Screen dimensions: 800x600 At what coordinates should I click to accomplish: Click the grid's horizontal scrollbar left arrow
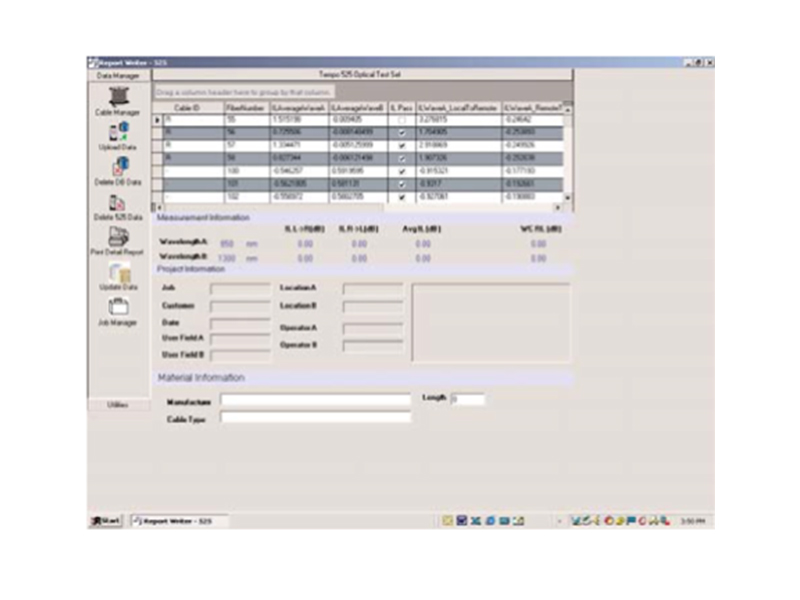pos(159,207)
